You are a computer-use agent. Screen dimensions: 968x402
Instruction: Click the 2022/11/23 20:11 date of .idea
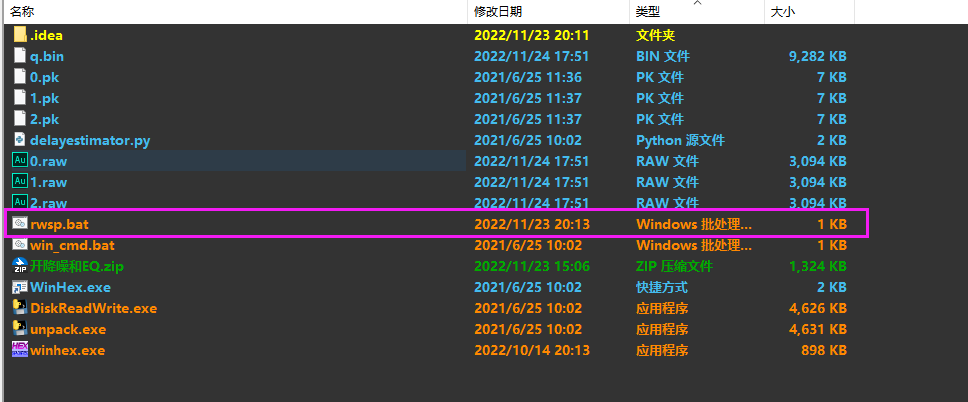point(532,35)
